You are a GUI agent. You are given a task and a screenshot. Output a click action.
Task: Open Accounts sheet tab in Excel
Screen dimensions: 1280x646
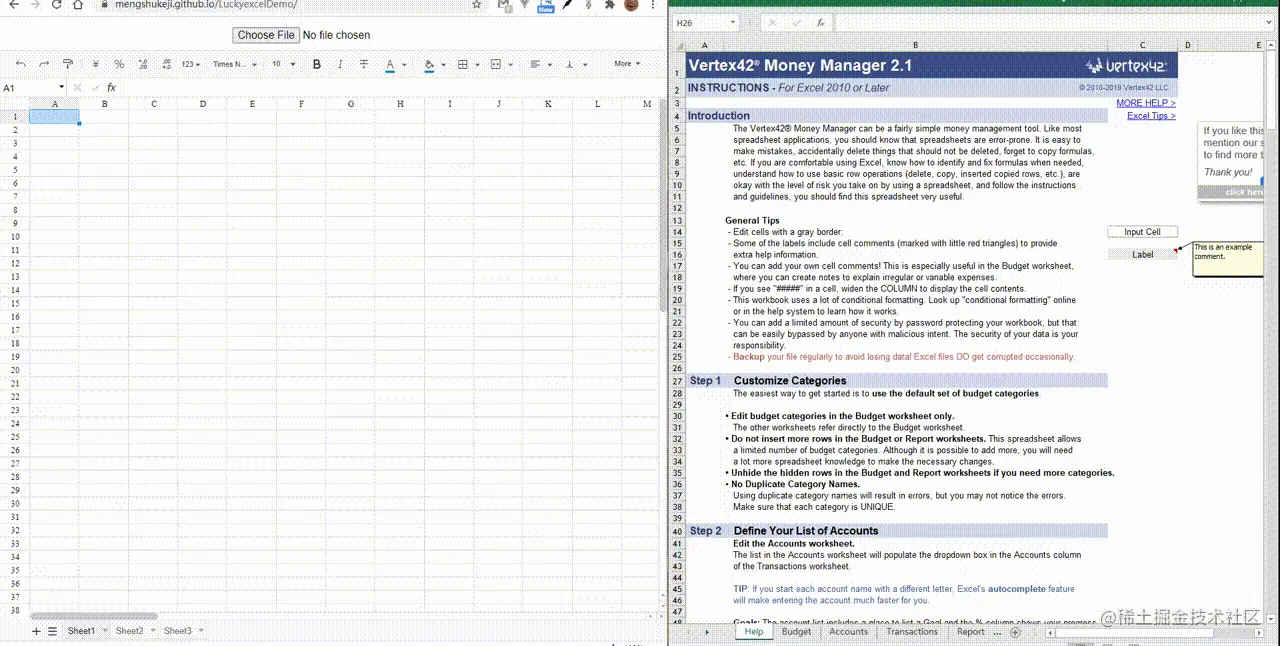pyautogui.click(x=849, y=632)
